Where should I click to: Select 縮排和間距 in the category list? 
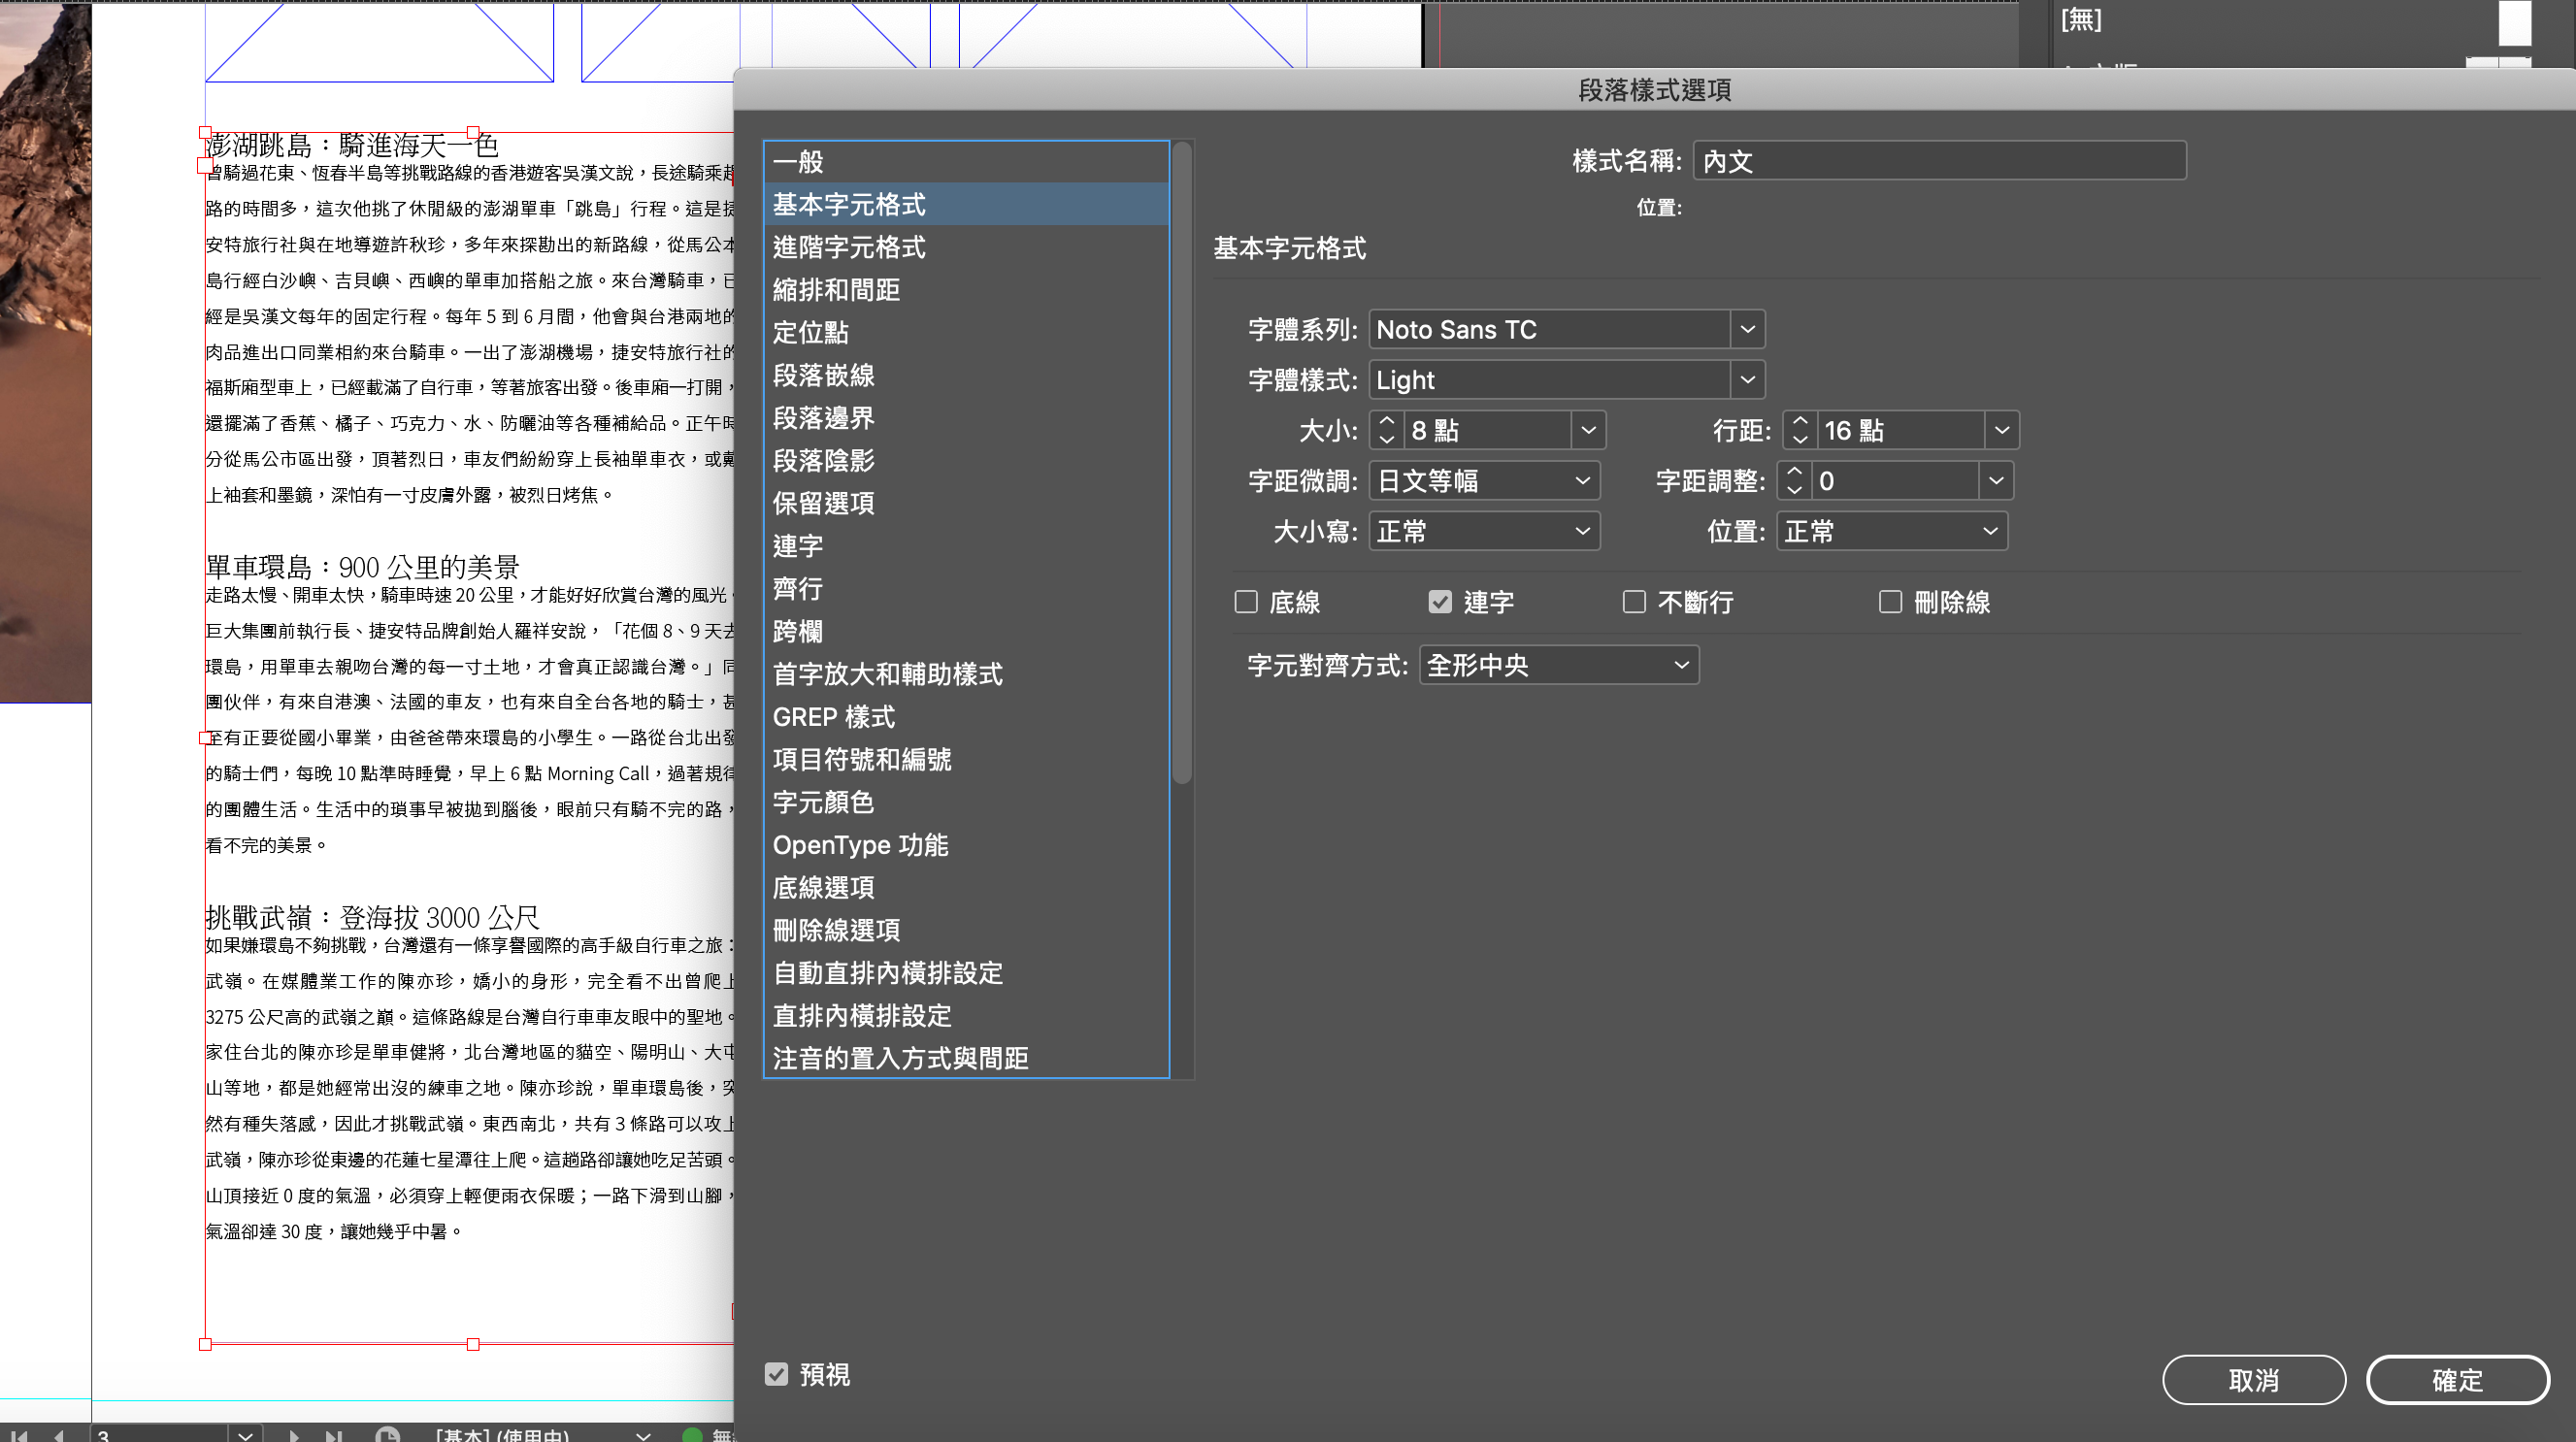click(836, 290)
